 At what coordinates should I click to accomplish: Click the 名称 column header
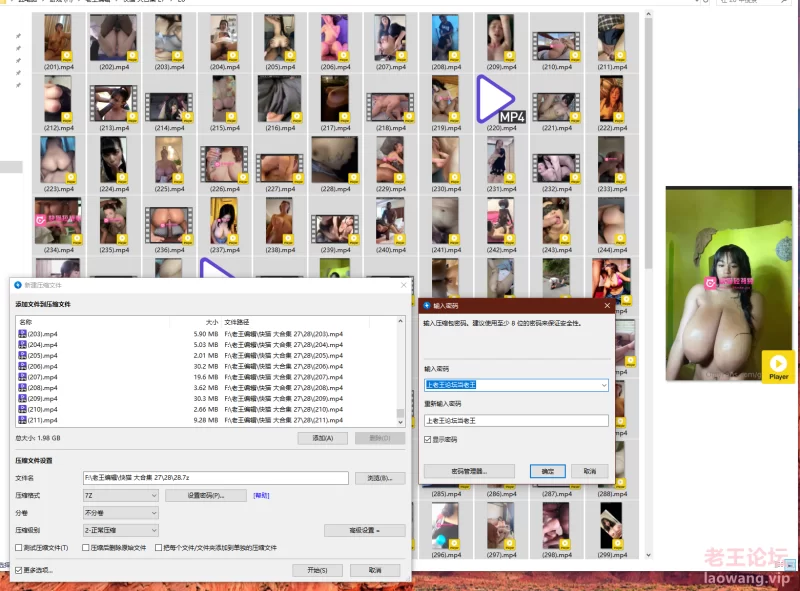[x=26, y=322]
